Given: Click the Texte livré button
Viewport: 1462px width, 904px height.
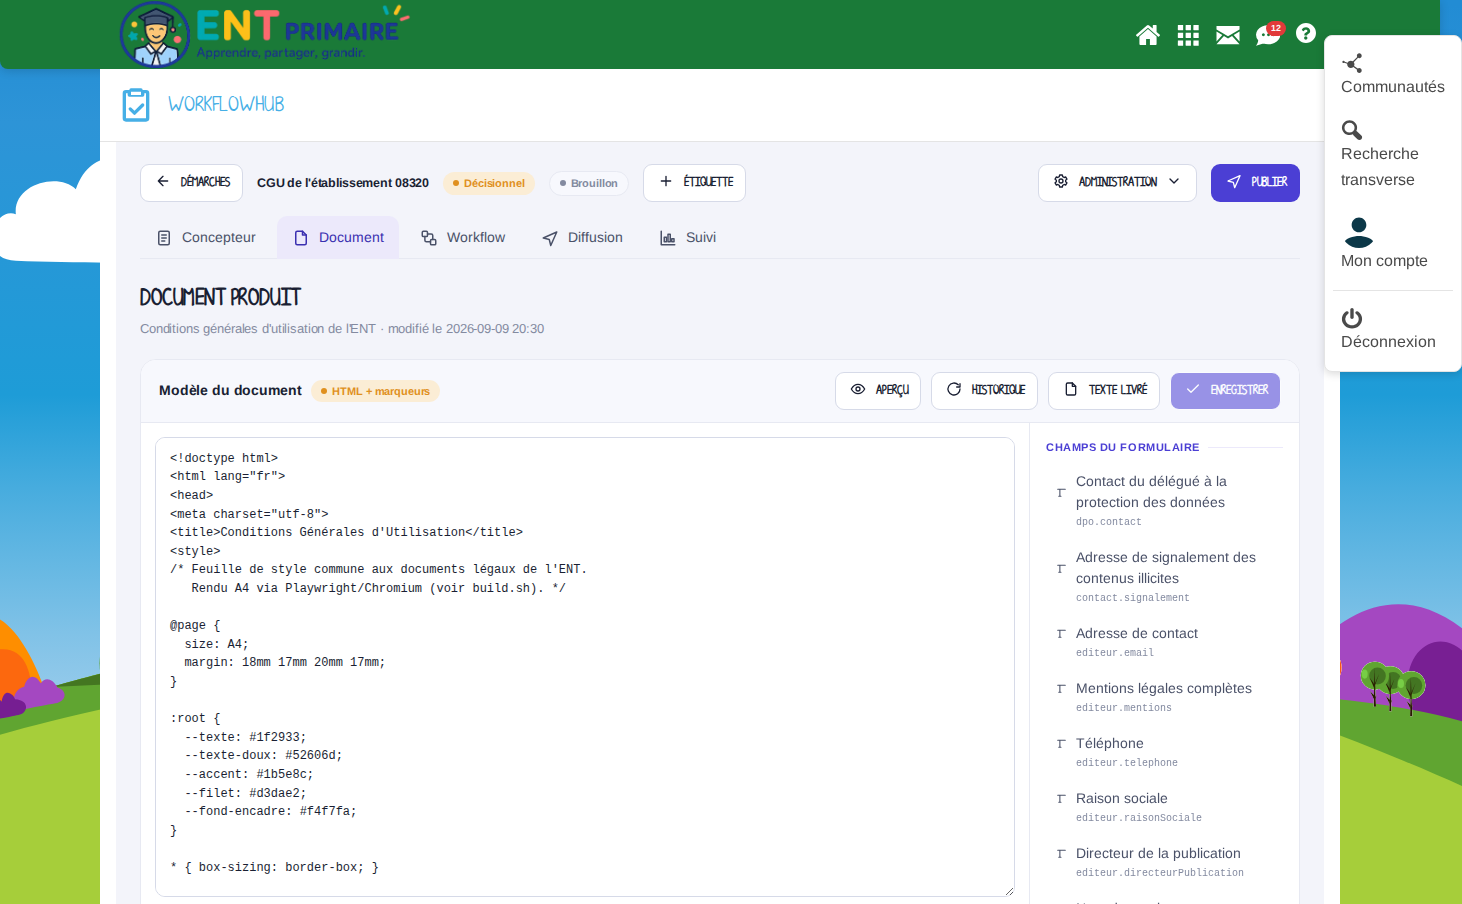Looking at the screenshot, I should [1104, 390].
